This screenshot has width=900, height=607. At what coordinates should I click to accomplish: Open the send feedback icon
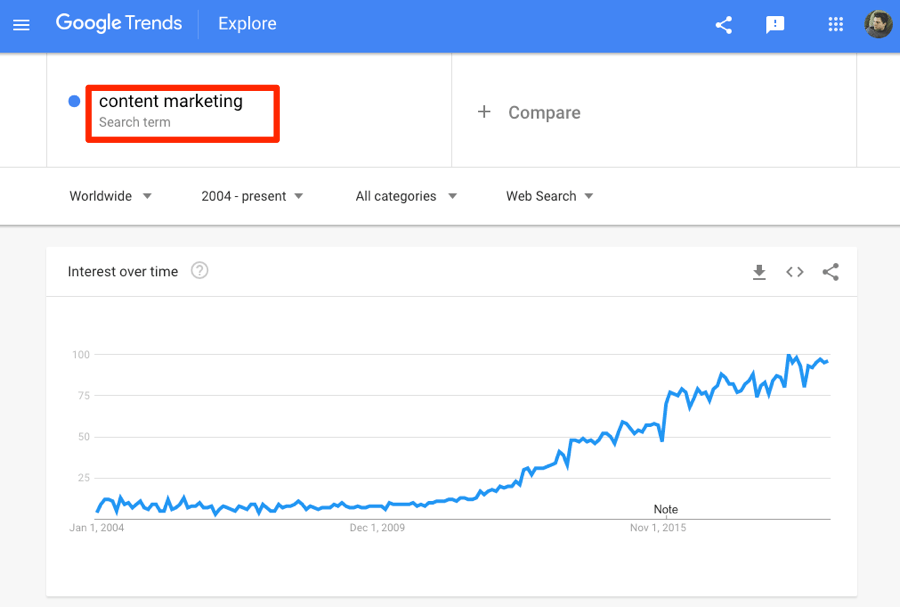tap(775, 25)
